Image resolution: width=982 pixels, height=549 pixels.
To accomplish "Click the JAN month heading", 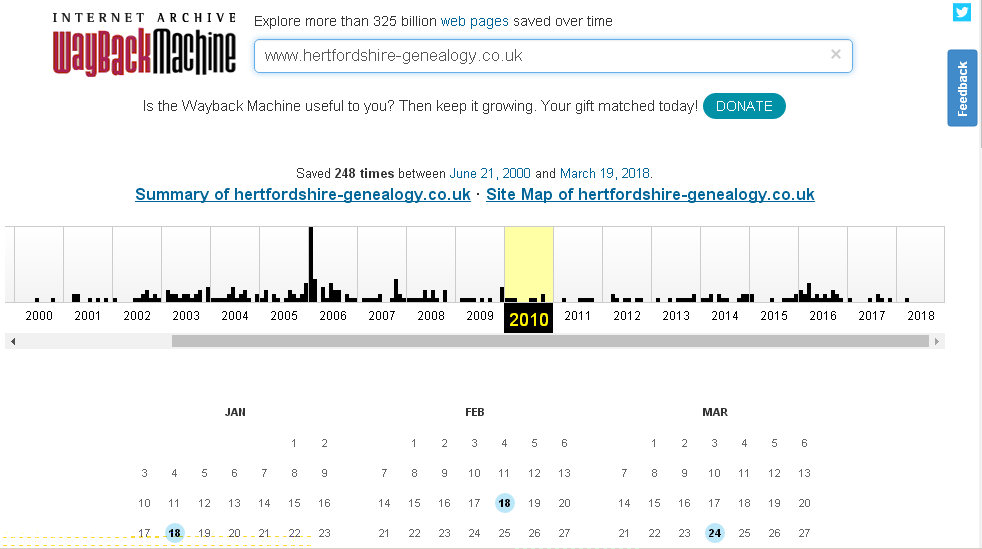I will 235,412.
